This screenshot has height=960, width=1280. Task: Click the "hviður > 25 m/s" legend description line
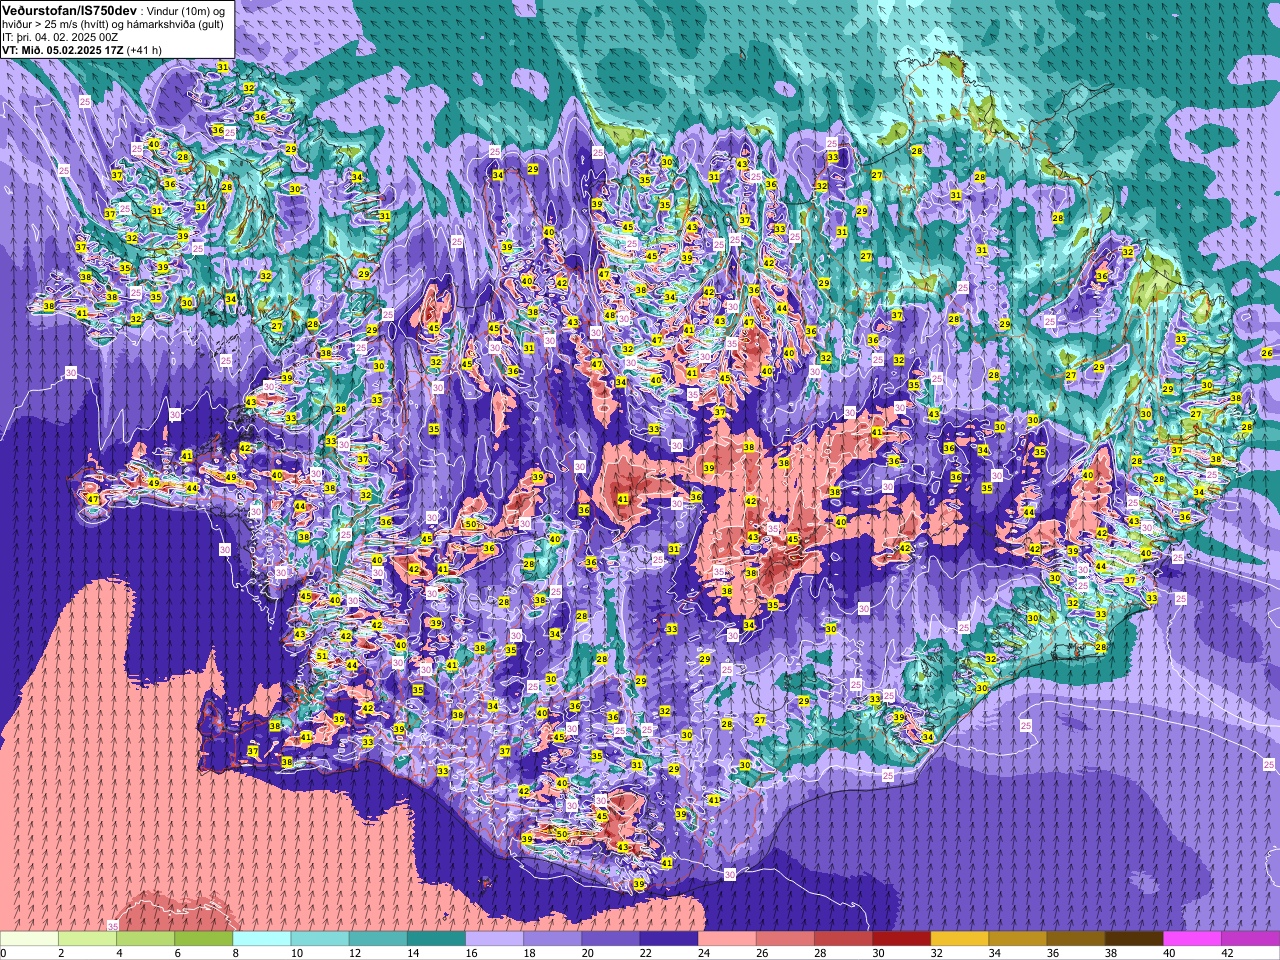pyautogui.click(x=113, y=23)
